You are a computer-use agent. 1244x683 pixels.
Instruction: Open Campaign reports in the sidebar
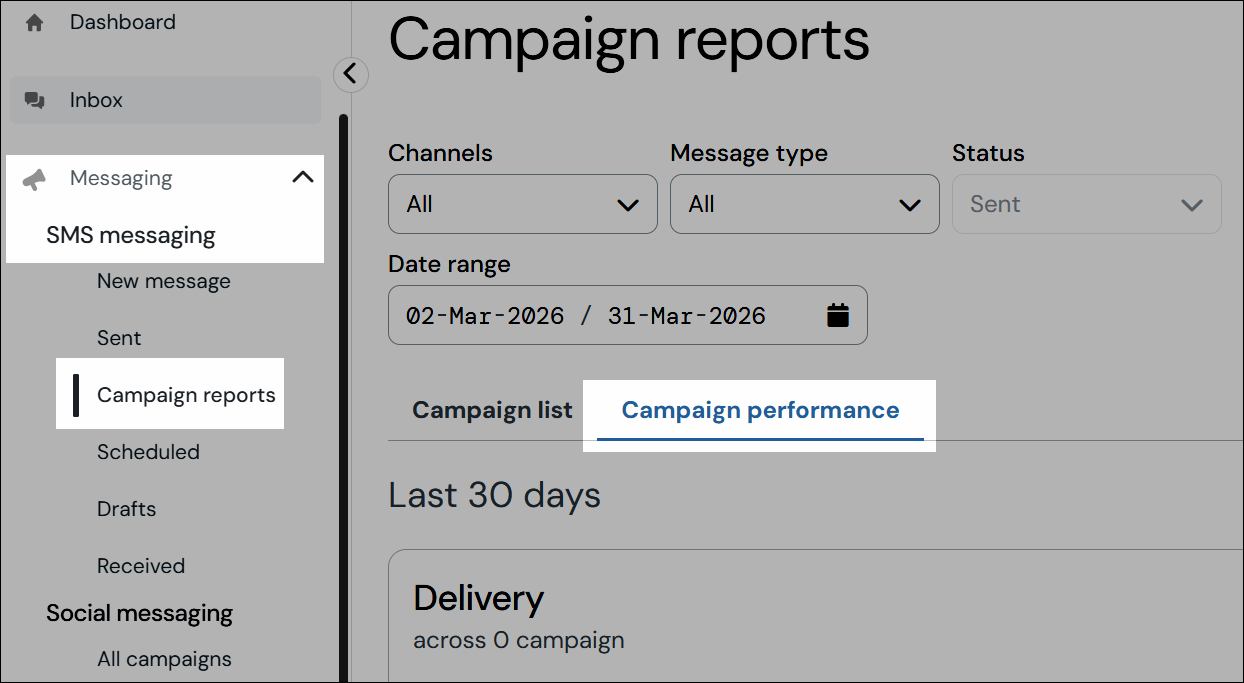186,395
